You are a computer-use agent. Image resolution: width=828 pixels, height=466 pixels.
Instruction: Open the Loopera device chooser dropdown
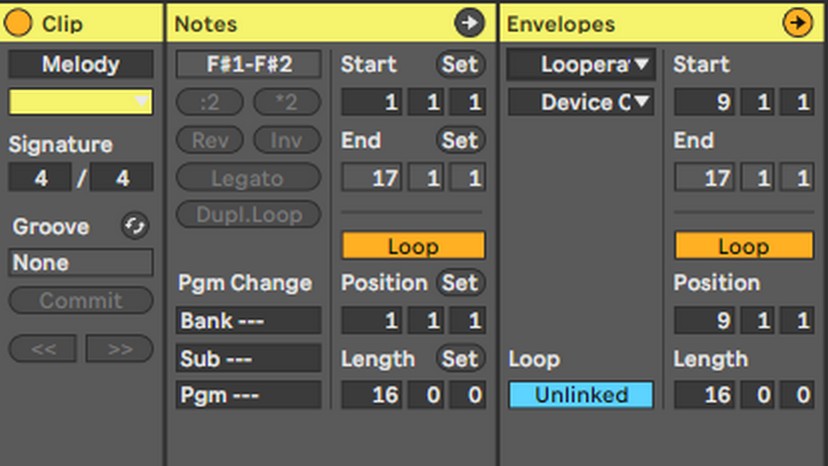(x=581, y=64)
